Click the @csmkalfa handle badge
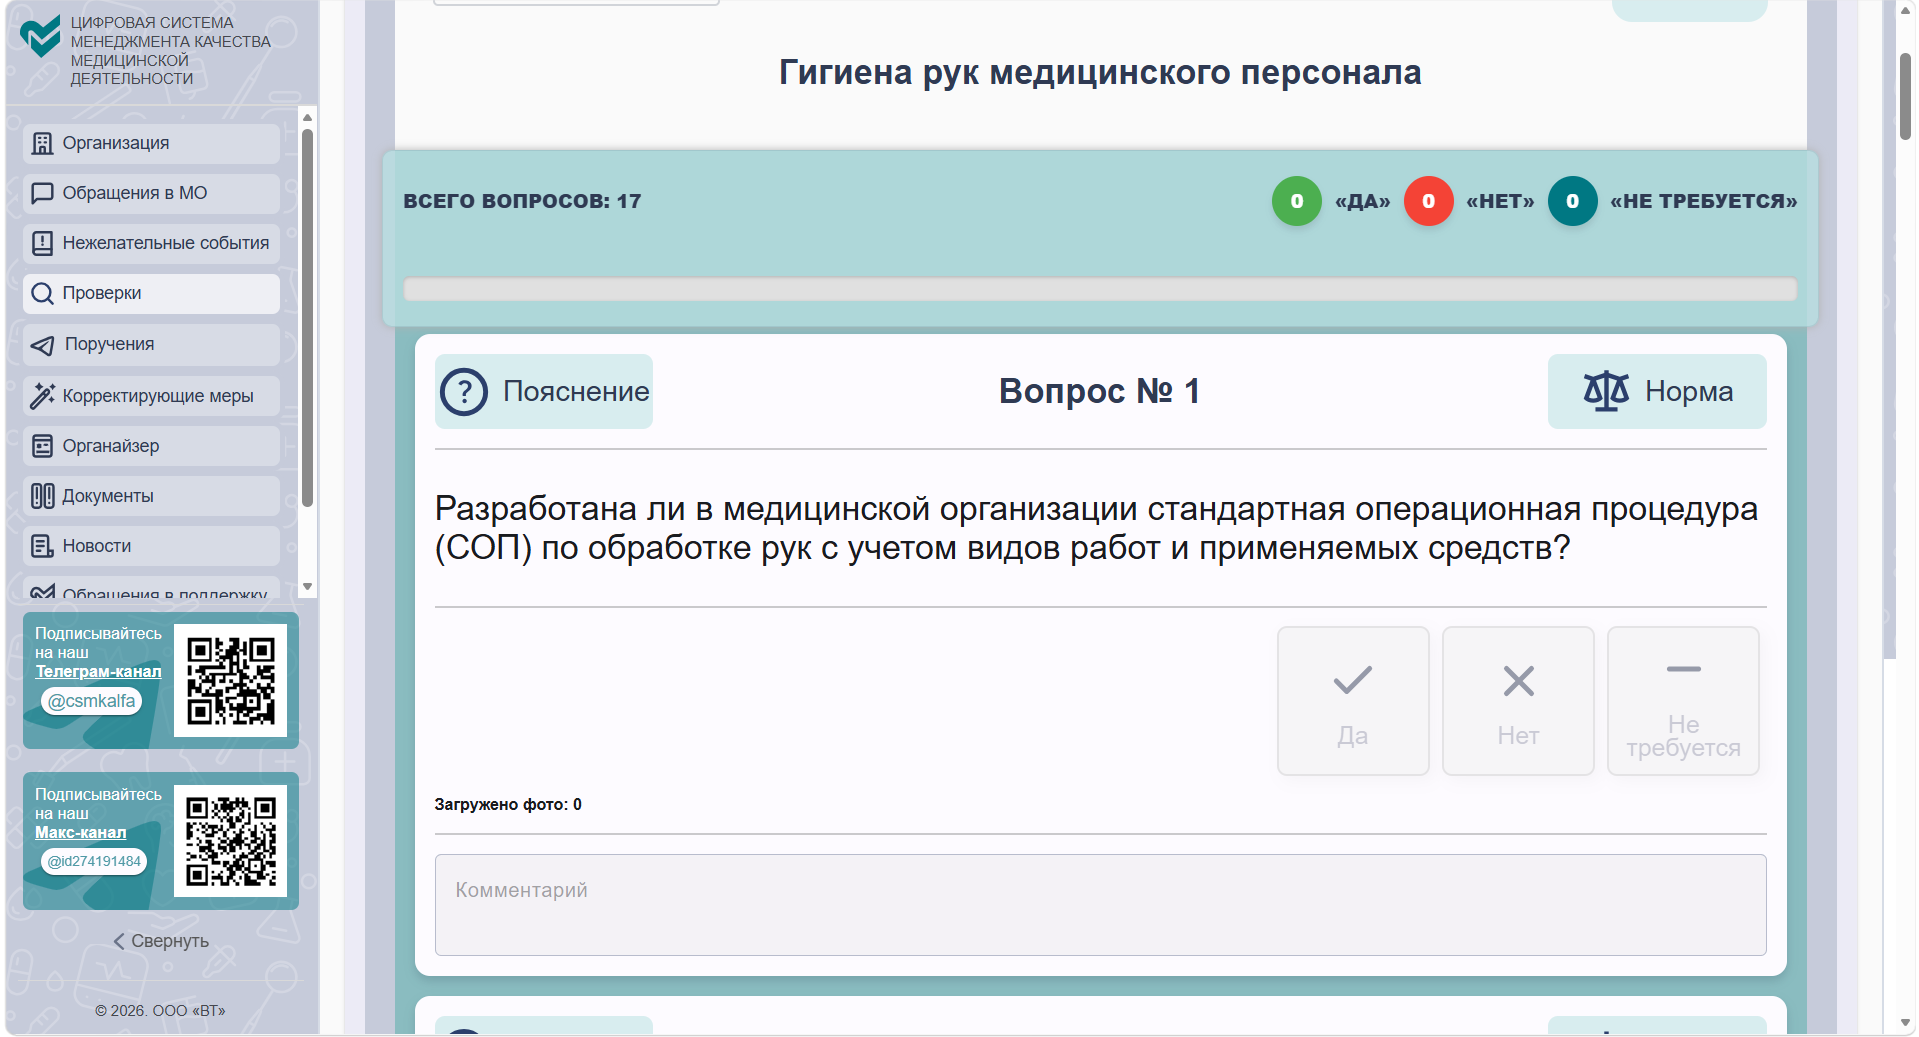Image resolution: width=1919 pixels, height=1037 pixels. (x=91, y=702)
